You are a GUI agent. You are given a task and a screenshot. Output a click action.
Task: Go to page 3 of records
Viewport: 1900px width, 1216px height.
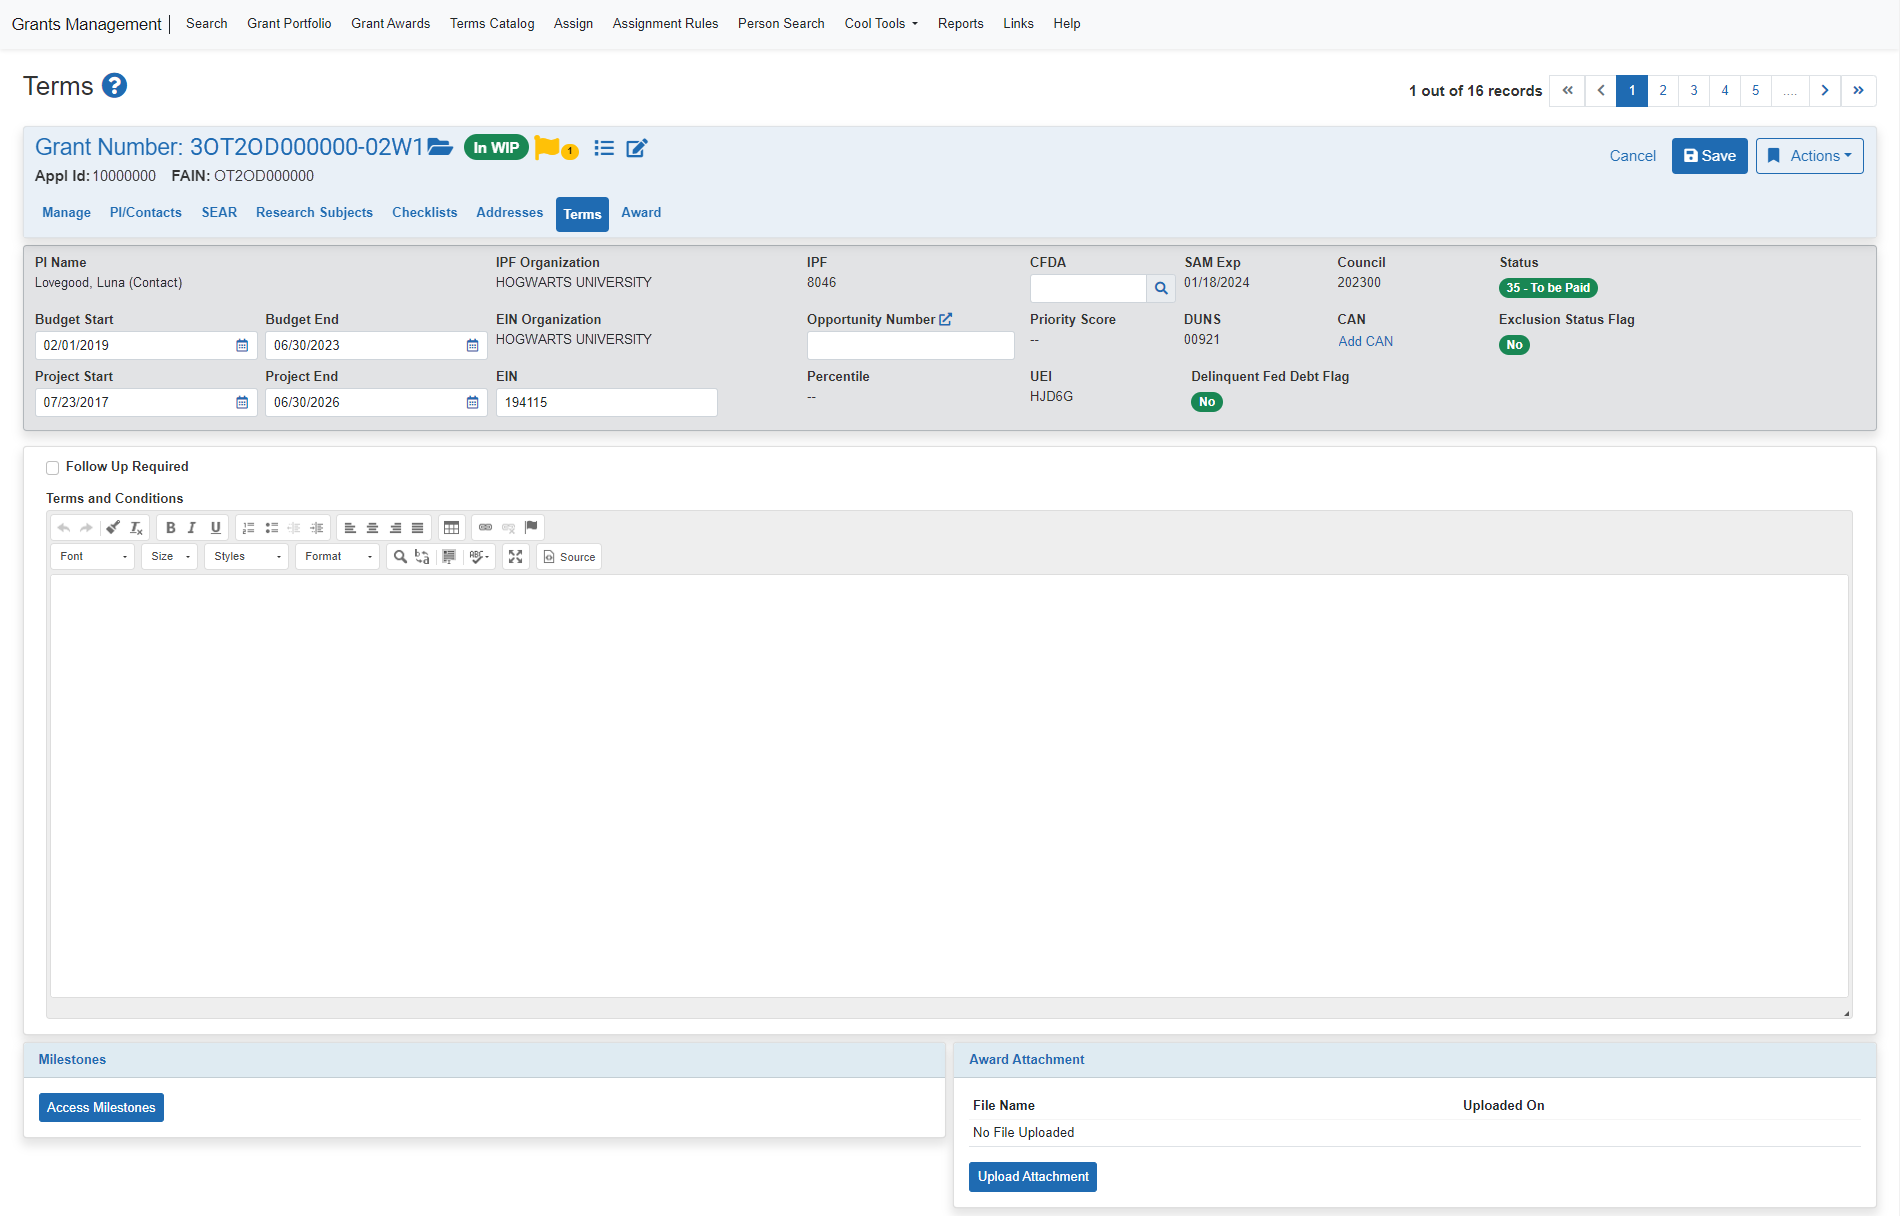click(x=1694, y=91)
